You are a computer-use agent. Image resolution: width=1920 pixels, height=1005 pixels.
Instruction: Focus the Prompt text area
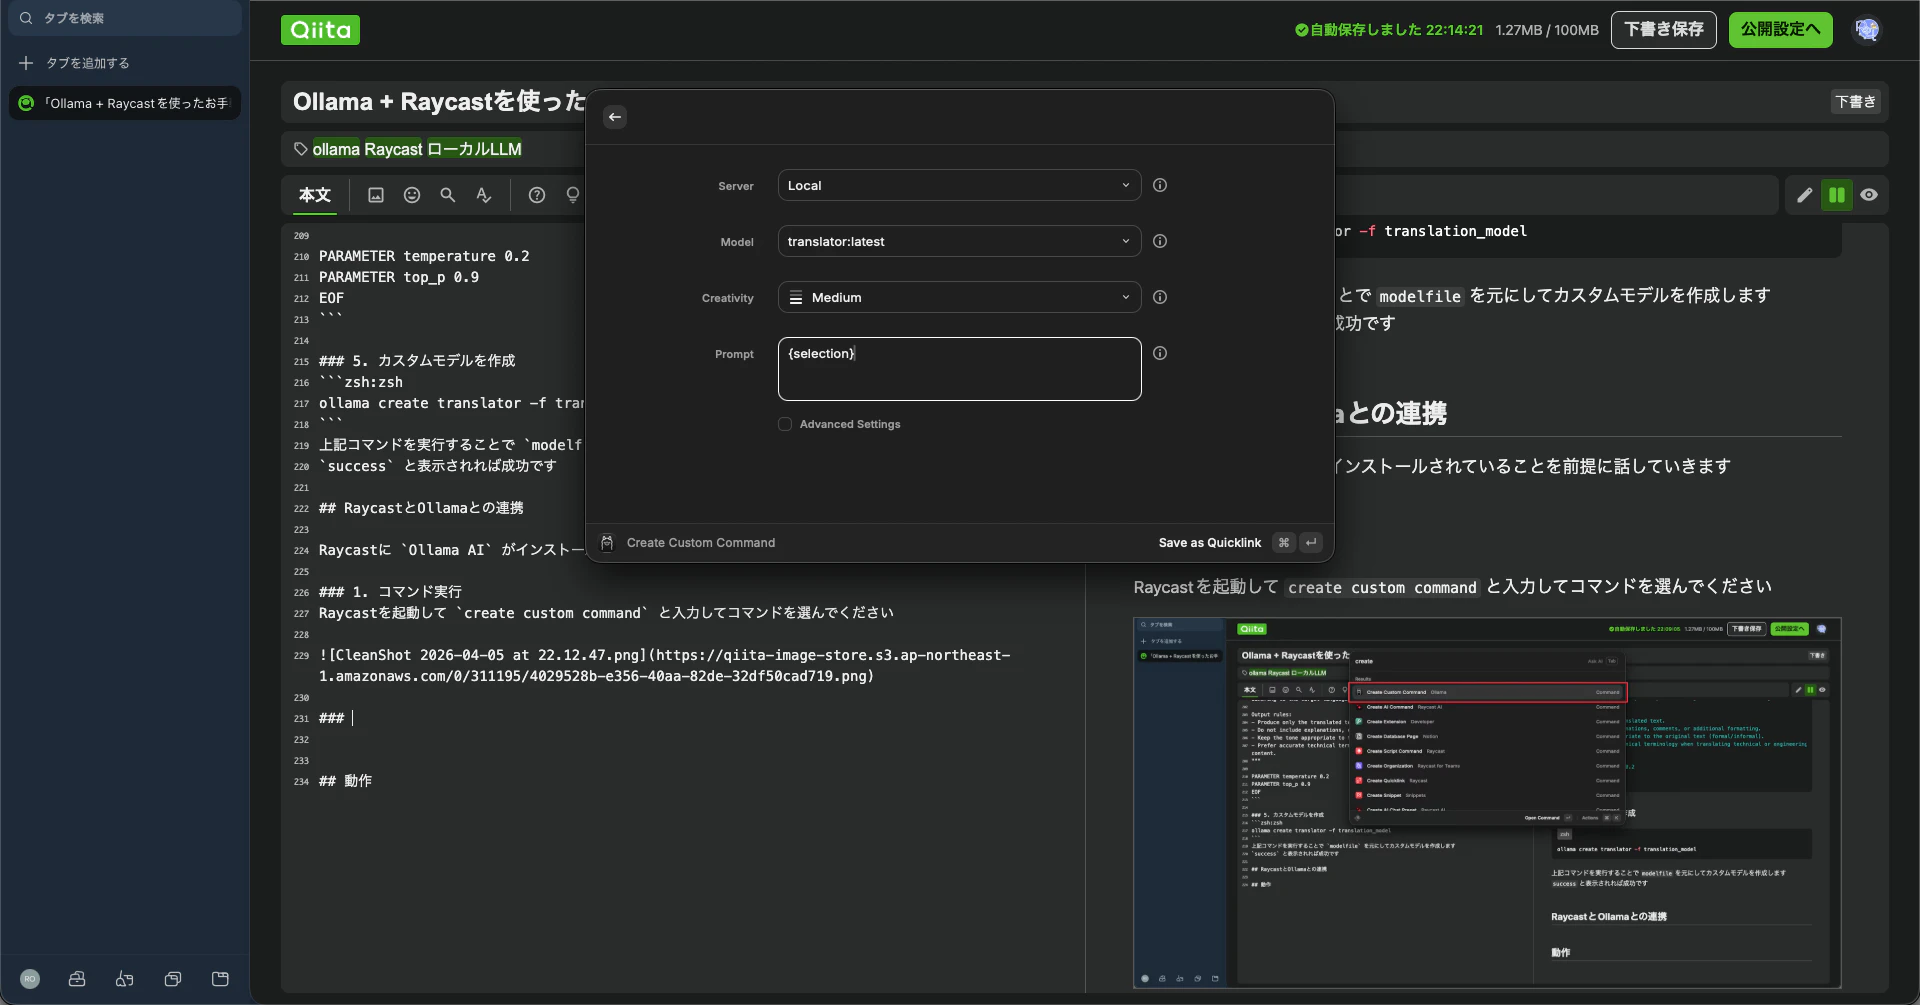(959, 369)
